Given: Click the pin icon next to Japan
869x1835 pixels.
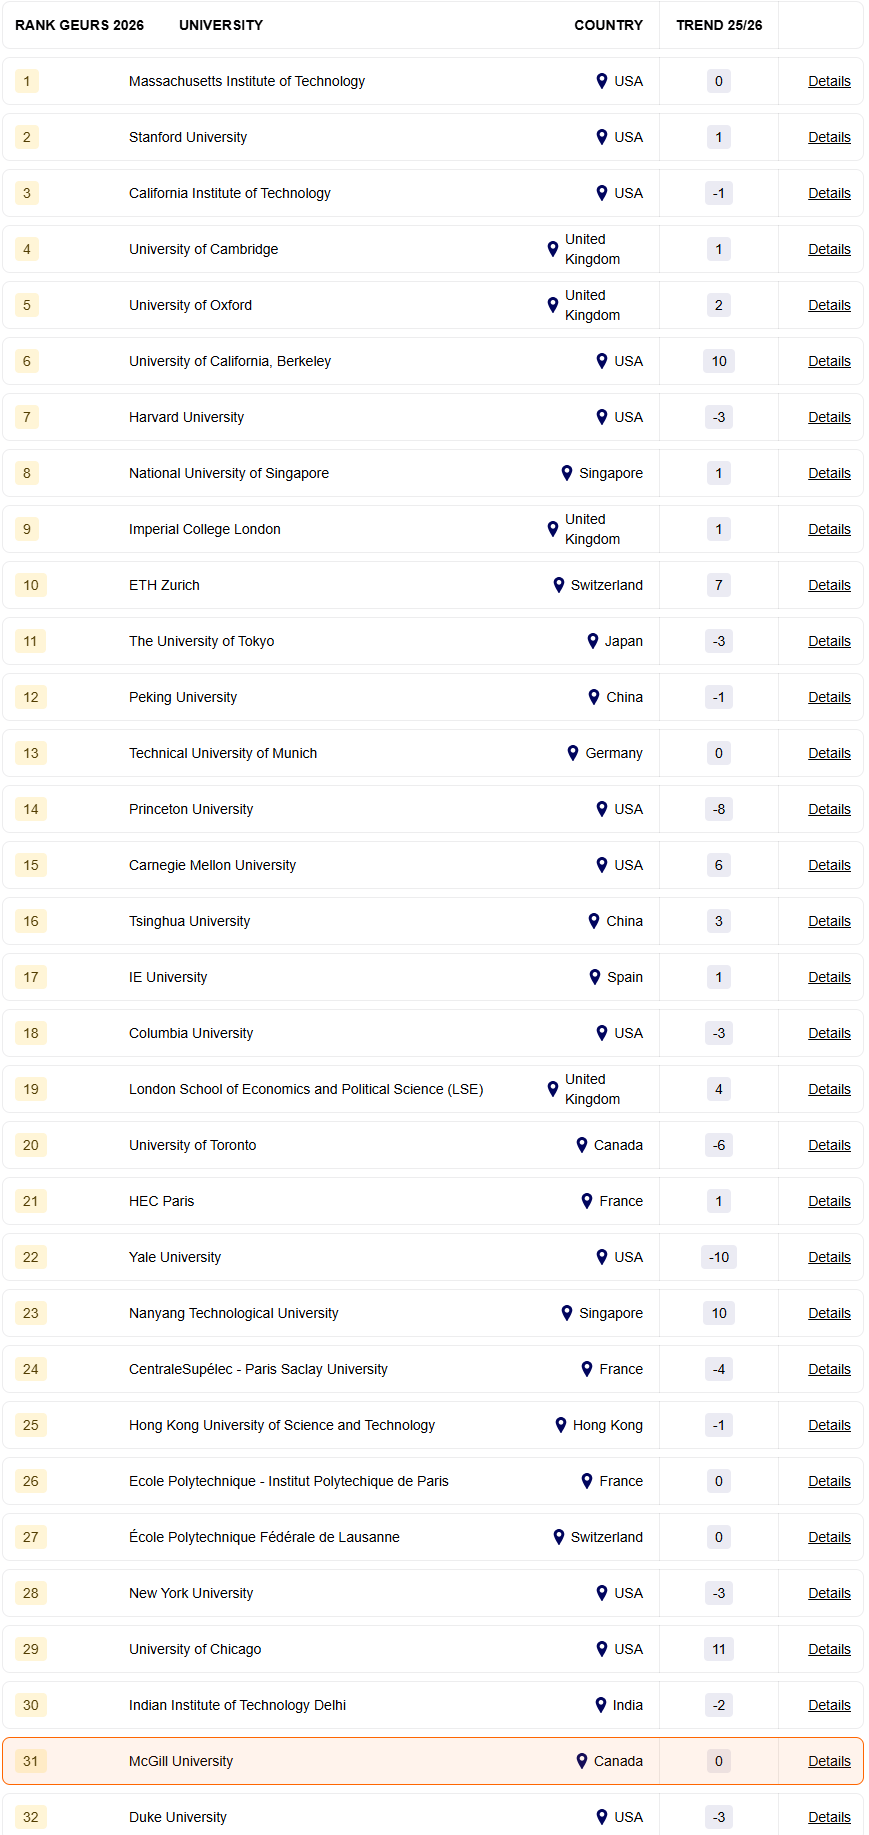Looking at the screenshot, I should [592, 641].
